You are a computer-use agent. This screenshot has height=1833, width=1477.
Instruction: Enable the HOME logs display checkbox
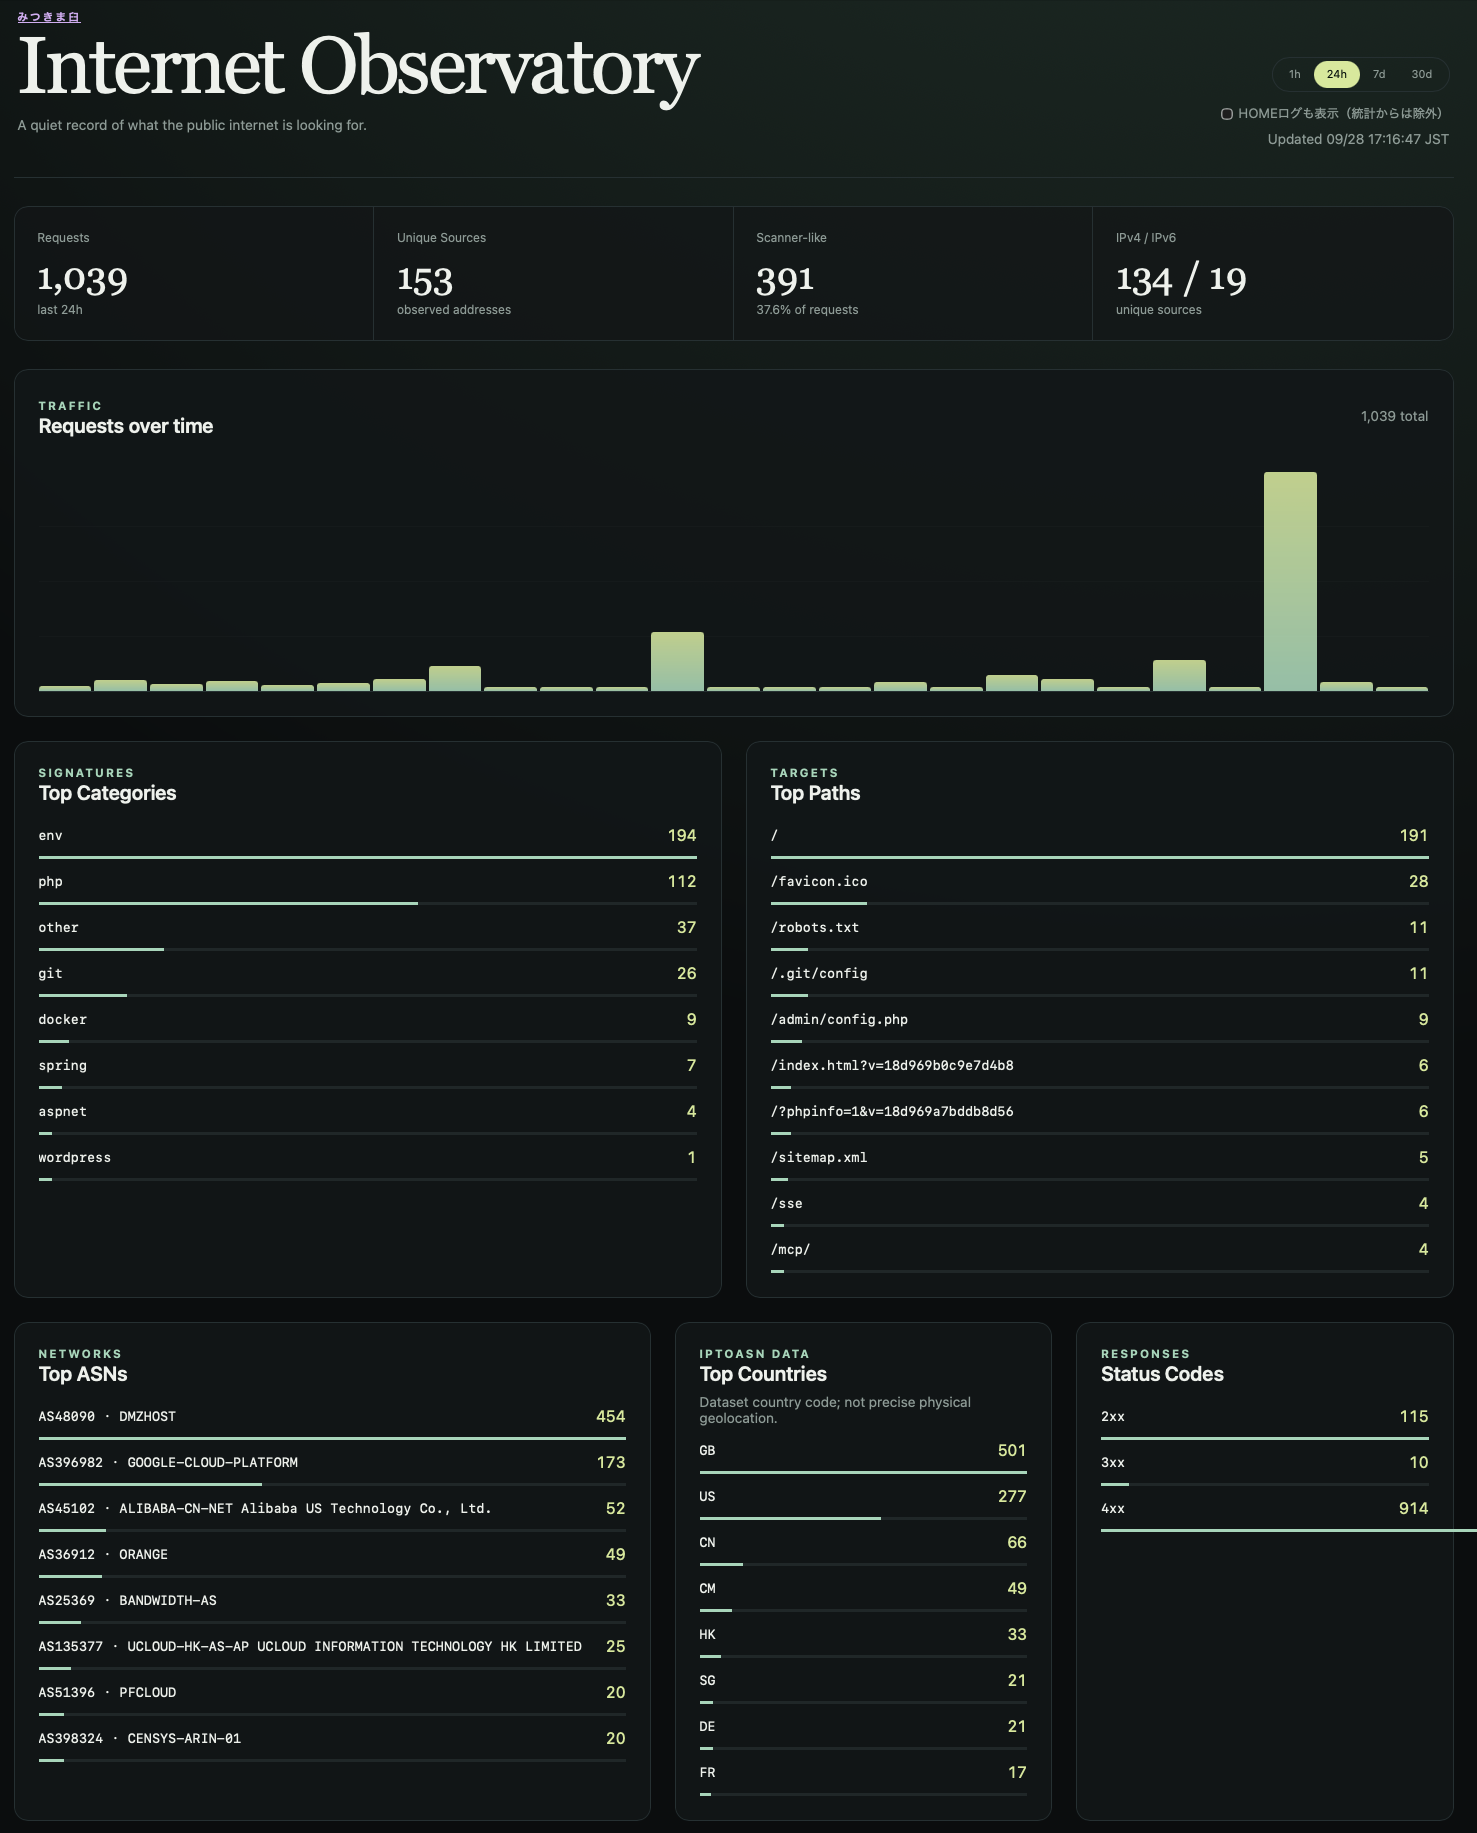click(1226, 114)
